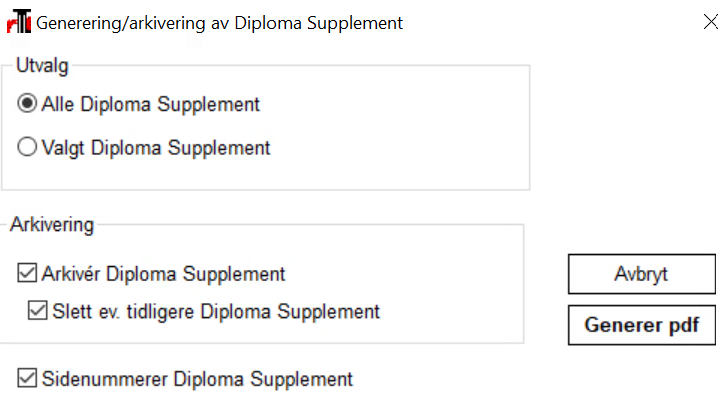Uncheck the Arkivér Diploma Supplement checkbox
The height and width of the screenshot is (412, 718).
27,273
